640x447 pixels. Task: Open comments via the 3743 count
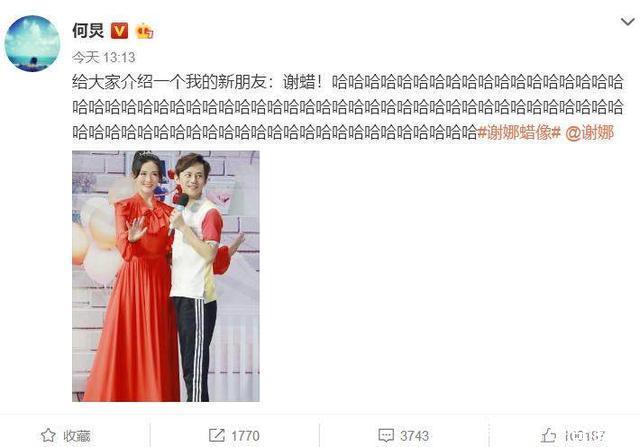click(414, 436)
